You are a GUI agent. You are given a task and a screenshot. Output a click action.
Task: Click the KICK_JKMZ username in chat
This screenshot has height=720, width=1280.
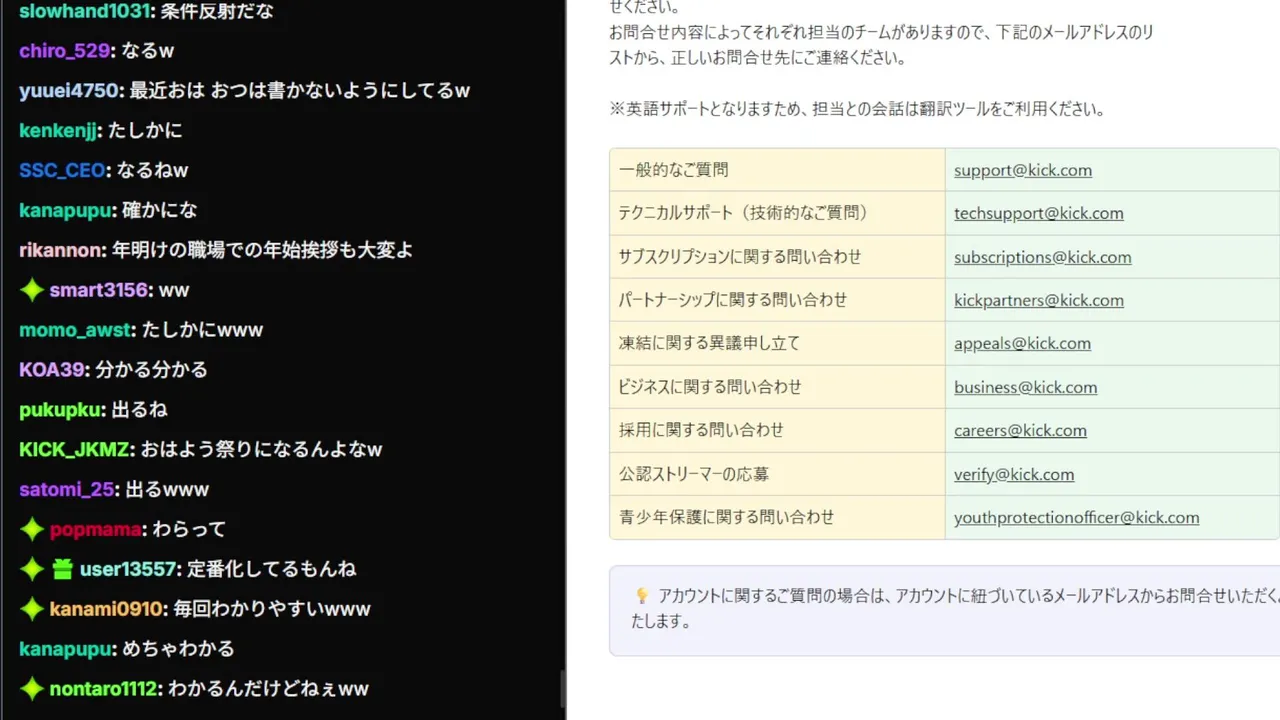tap(75, 450)
